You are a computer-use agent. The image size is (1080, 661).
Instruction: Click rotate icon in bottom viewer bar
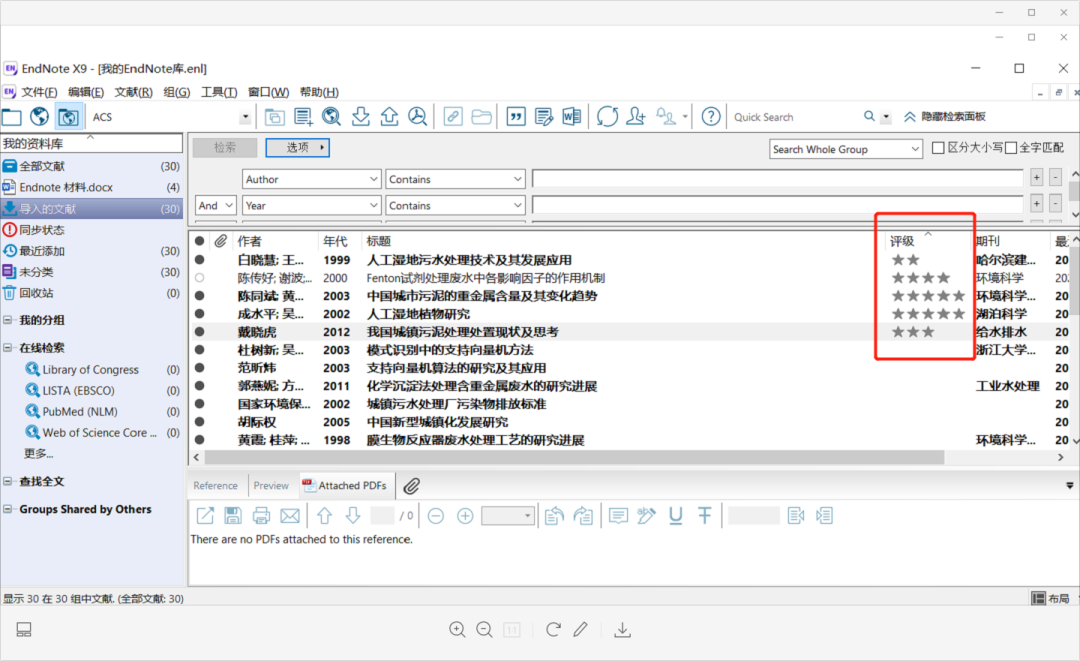tap(552, 629)
